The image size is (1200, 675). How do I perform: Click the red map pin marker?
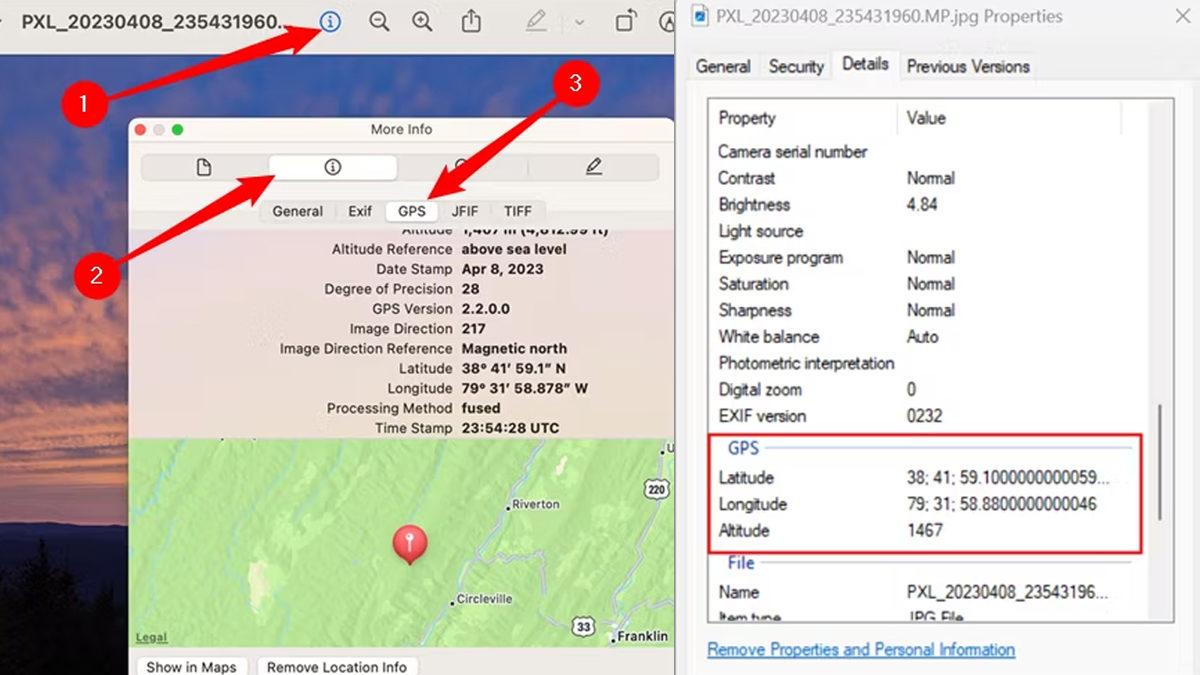pos(409,543)
